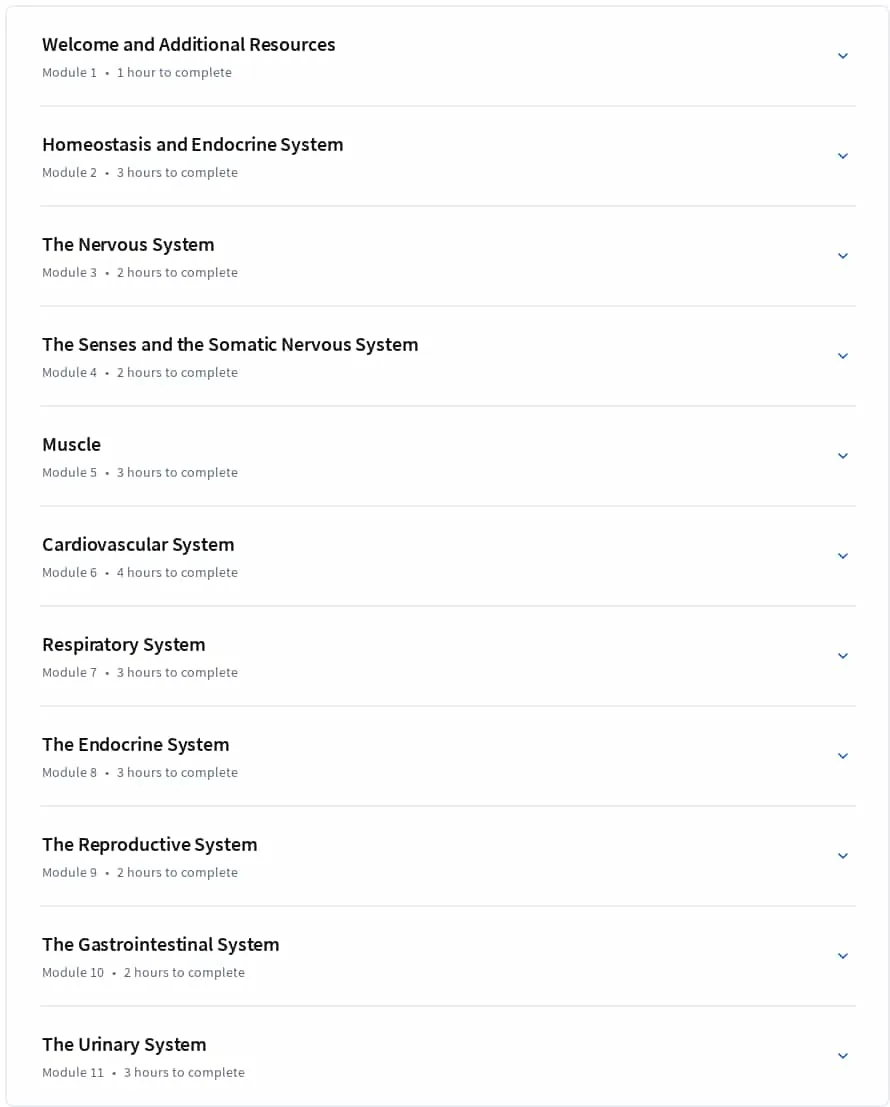The image size is (890, 1107).
Task: Select the Respiratory System heading
Action: tap(124, 645)
